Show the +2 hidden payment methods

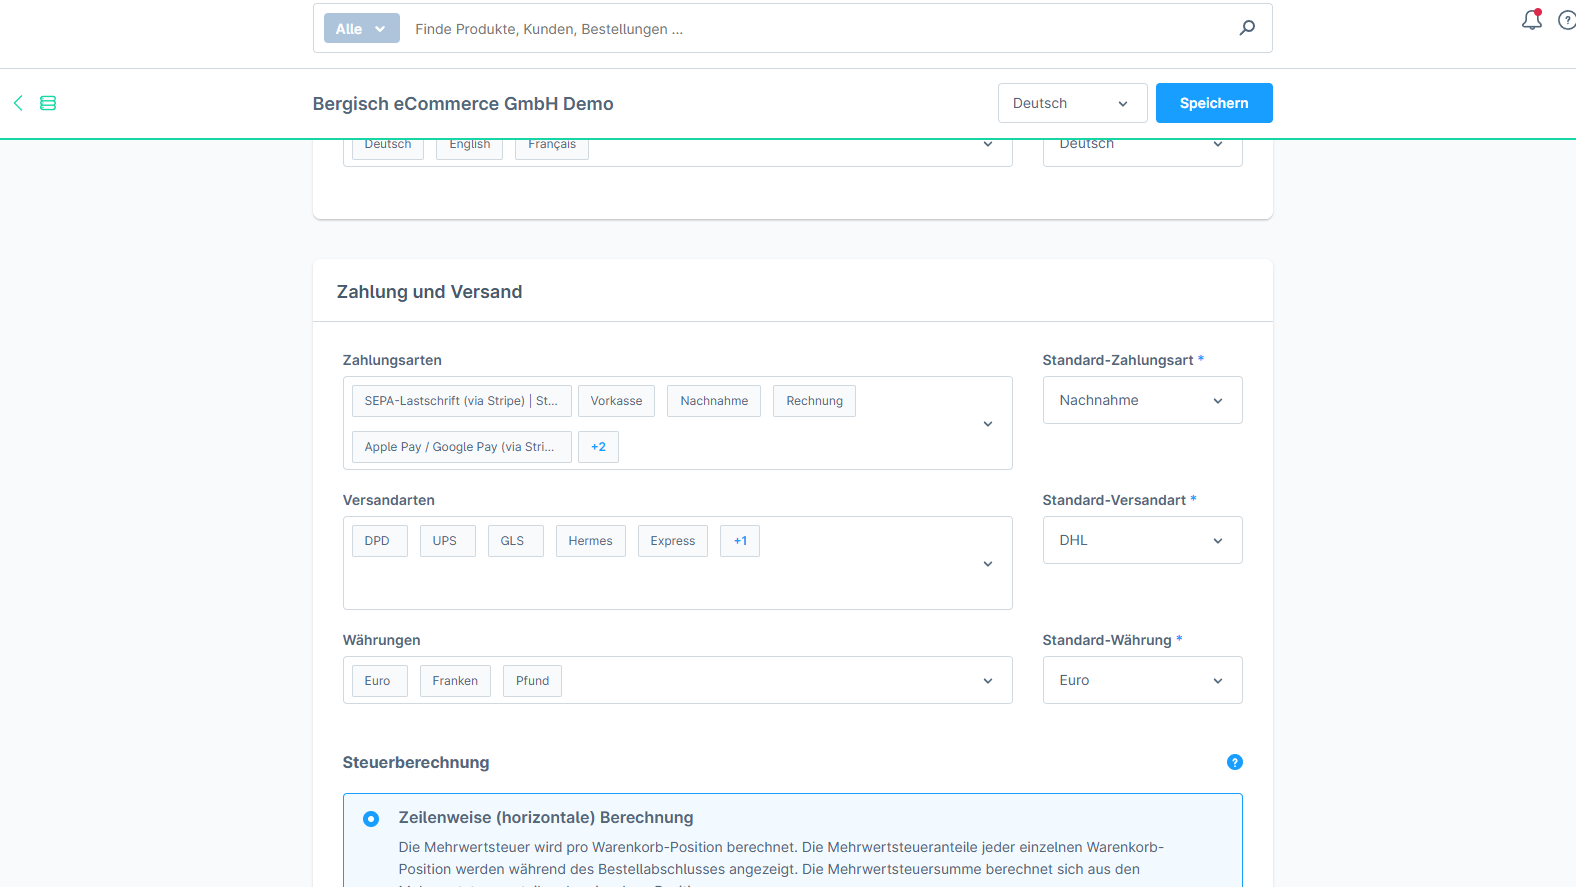[x=598, y=447]
